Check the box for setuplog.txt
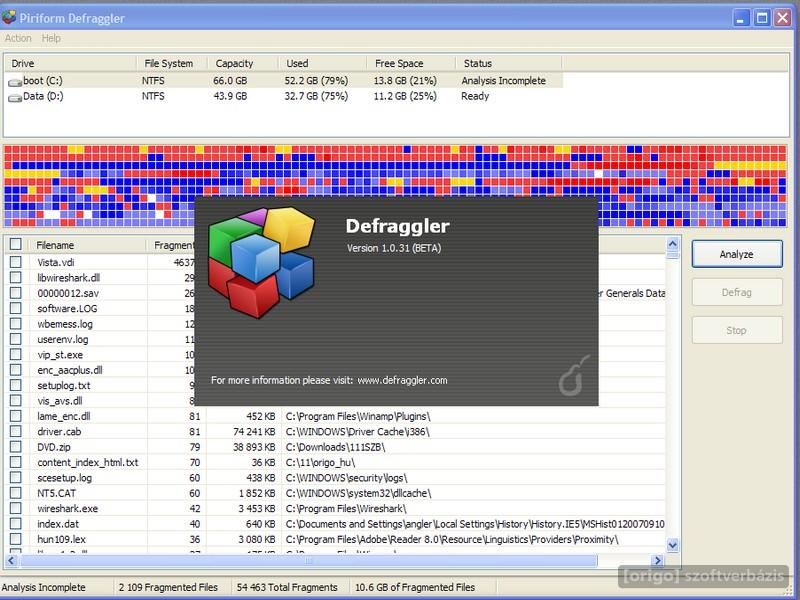800x600 pixels. coord(16,385)
